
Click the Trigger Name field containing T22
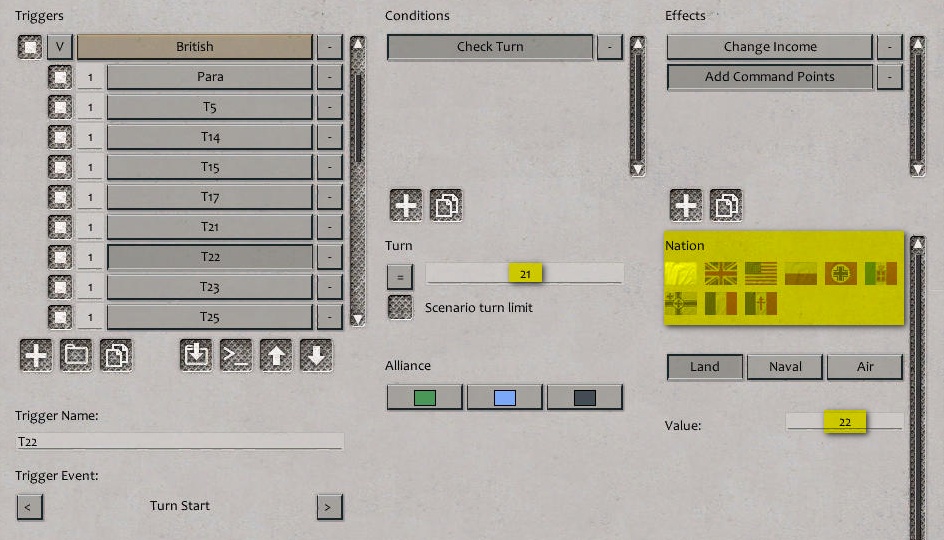tap(179, 441)
